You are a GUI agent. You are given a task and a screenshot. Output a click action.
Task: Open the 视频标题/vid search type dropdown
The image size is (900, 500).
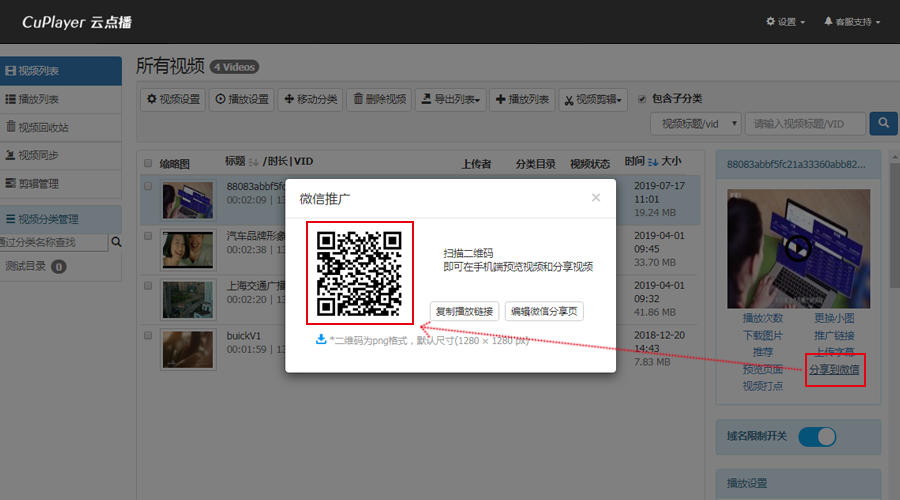coord(695,123)
